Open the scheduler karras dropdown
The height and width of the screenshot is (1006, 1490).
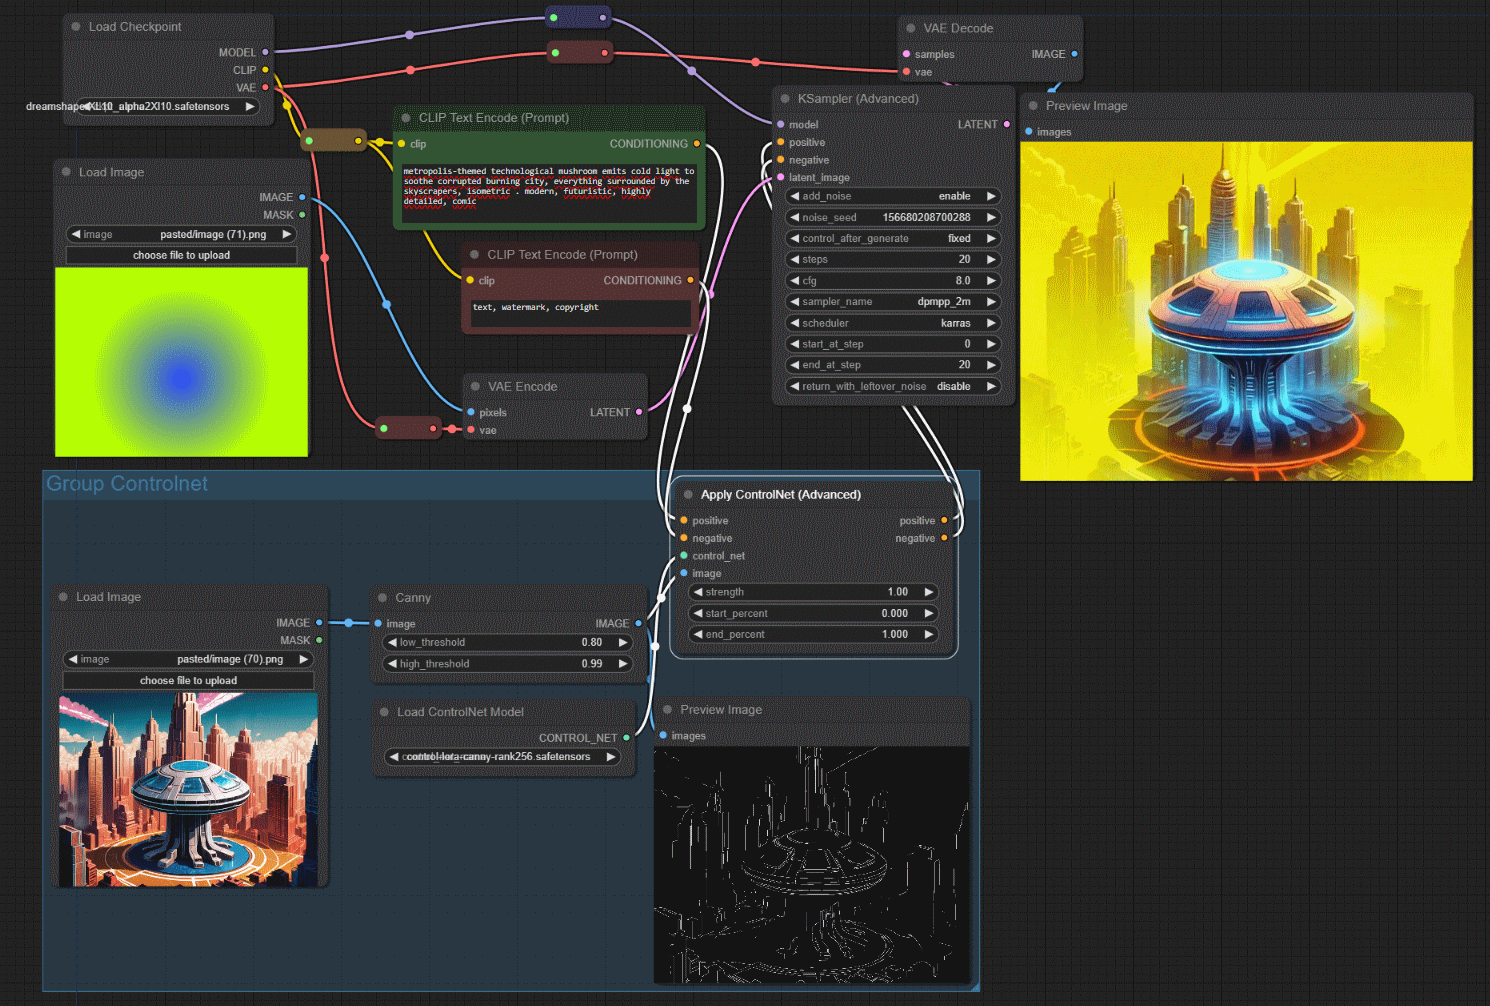[x=893, y=323]
